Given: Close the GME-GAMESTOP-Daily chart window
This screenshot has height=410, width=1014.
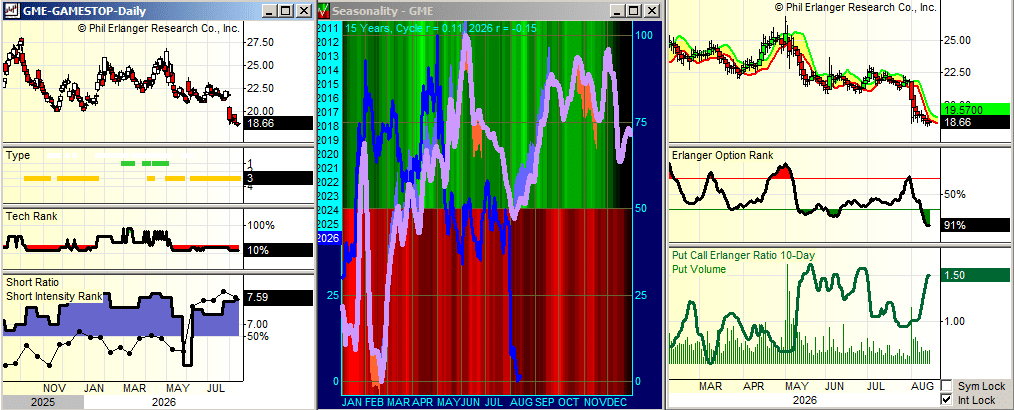Looking at the screenshot, I should (303, 11).
